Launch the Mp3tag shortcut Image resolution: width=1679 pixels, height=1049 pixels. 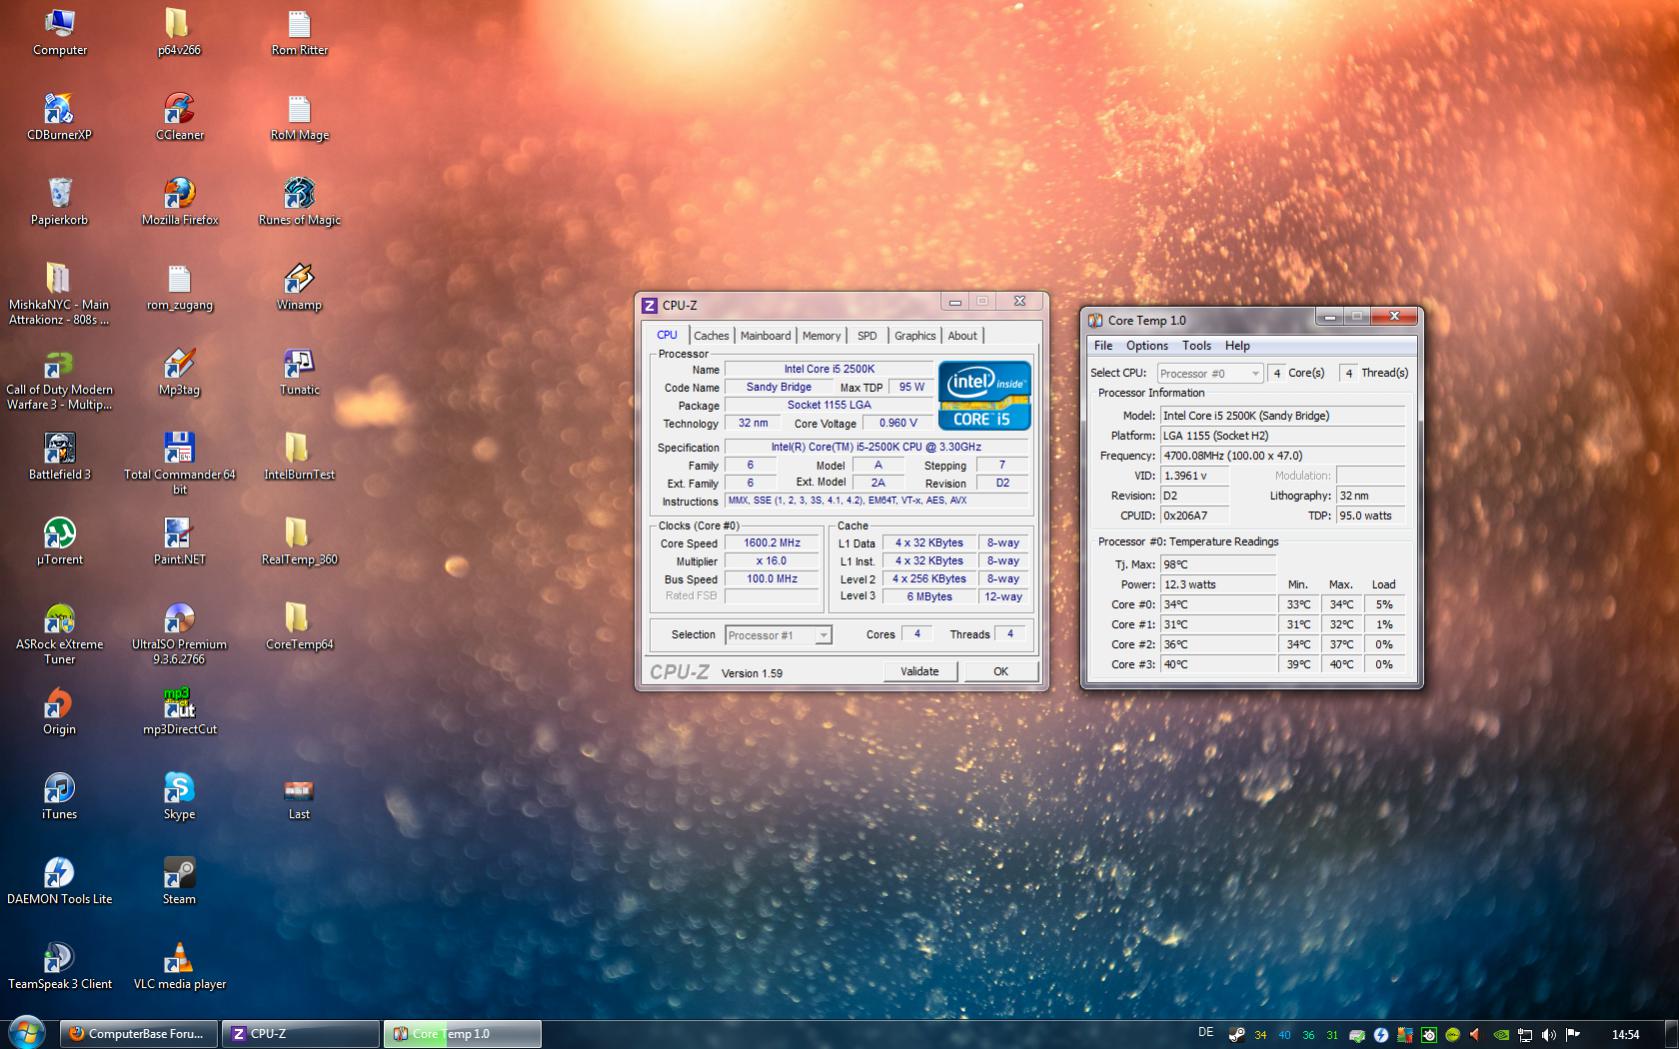pyautogui.click(x=179, y=372)
